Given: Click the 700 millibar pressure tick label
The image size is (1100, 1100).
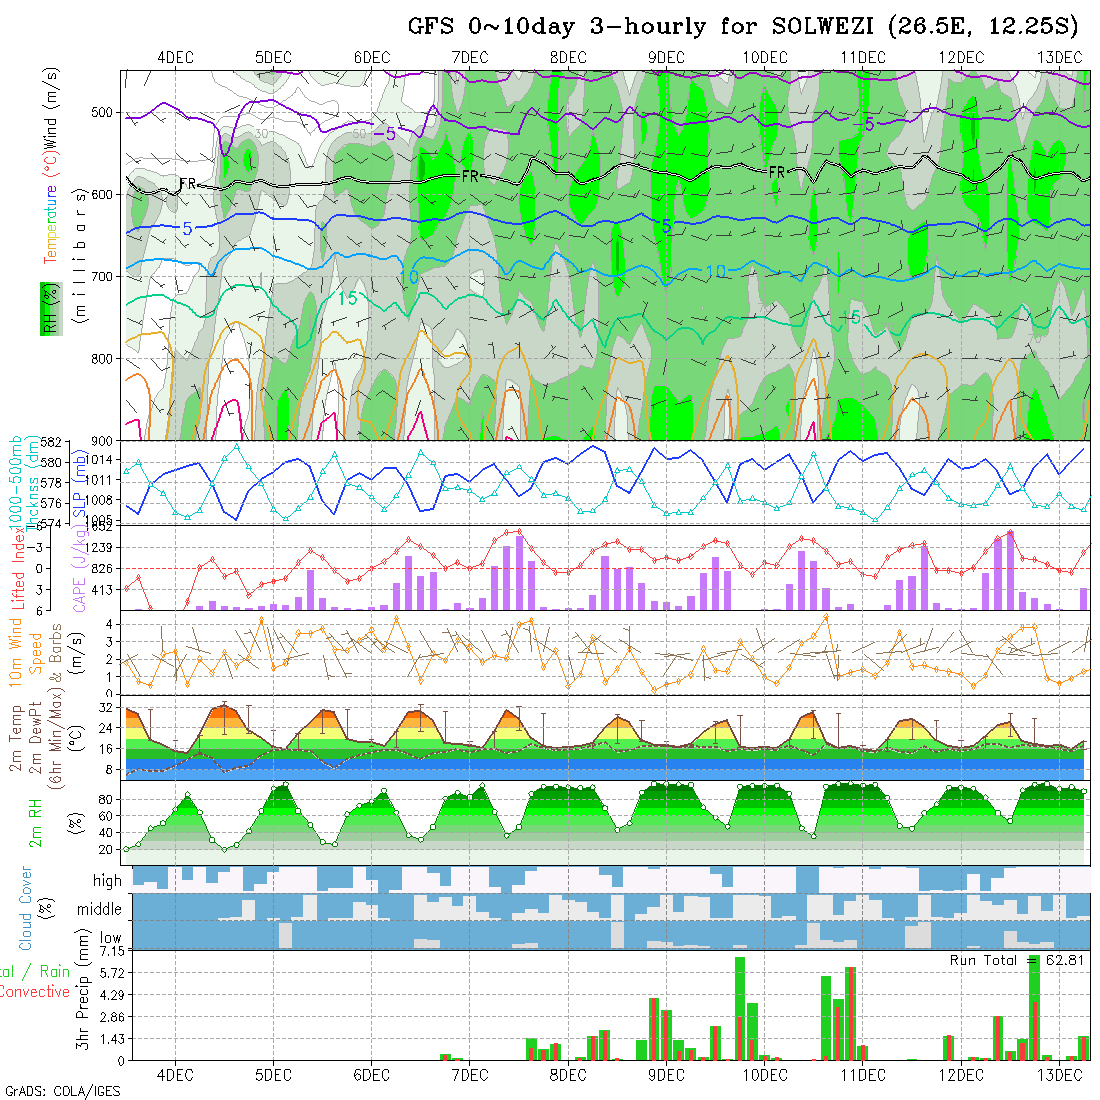Looking at the screenshot, I should pos(102,276).
